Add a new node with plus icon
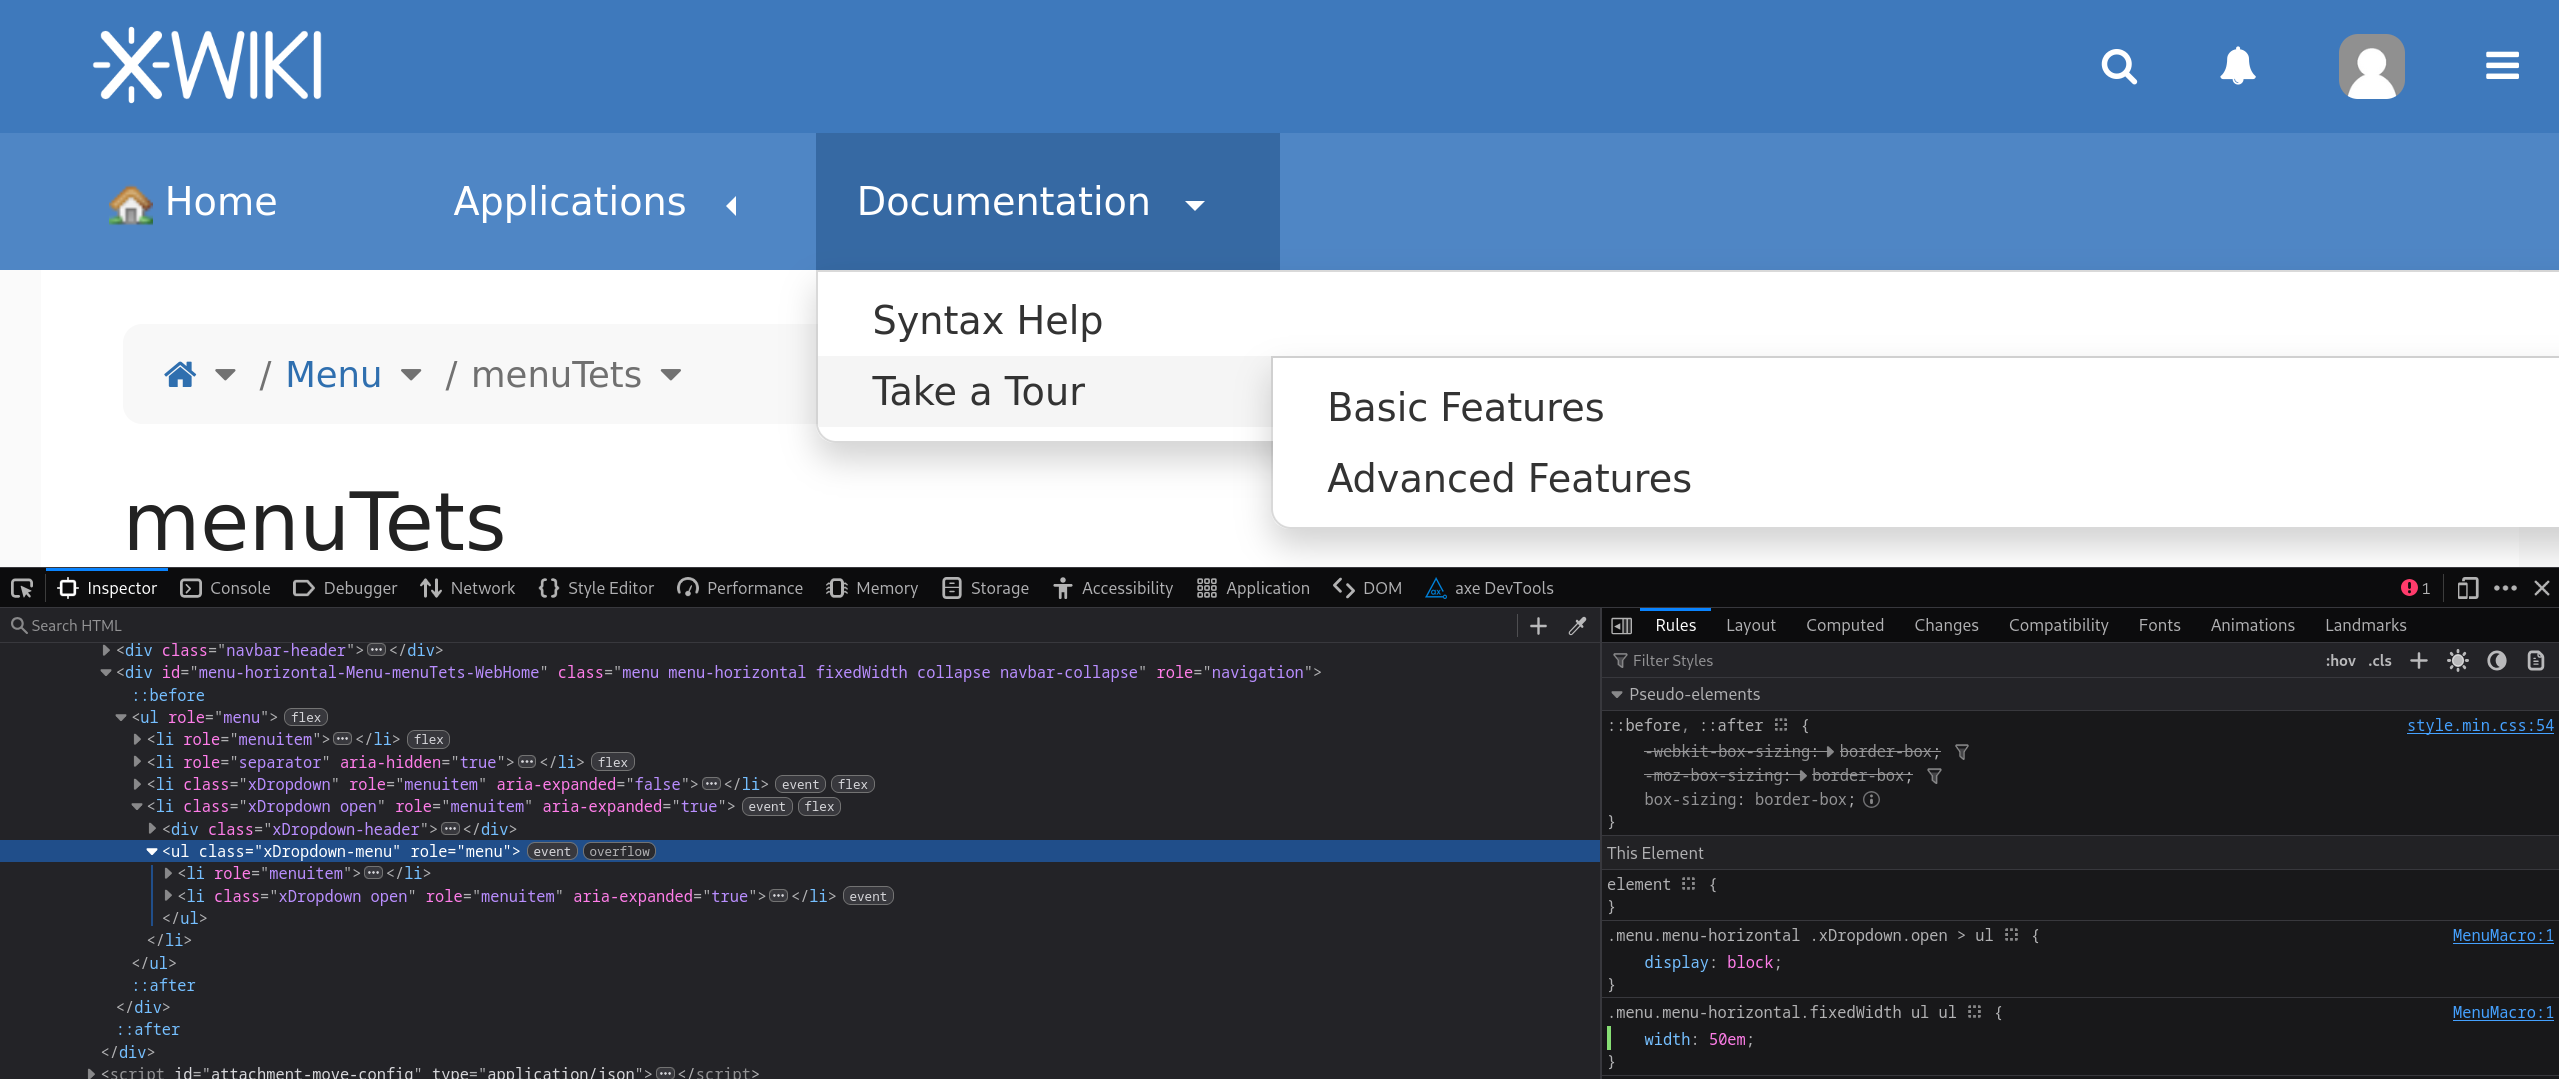The height and width of the screenshot is (1079, 2559). coord(1538,626)
